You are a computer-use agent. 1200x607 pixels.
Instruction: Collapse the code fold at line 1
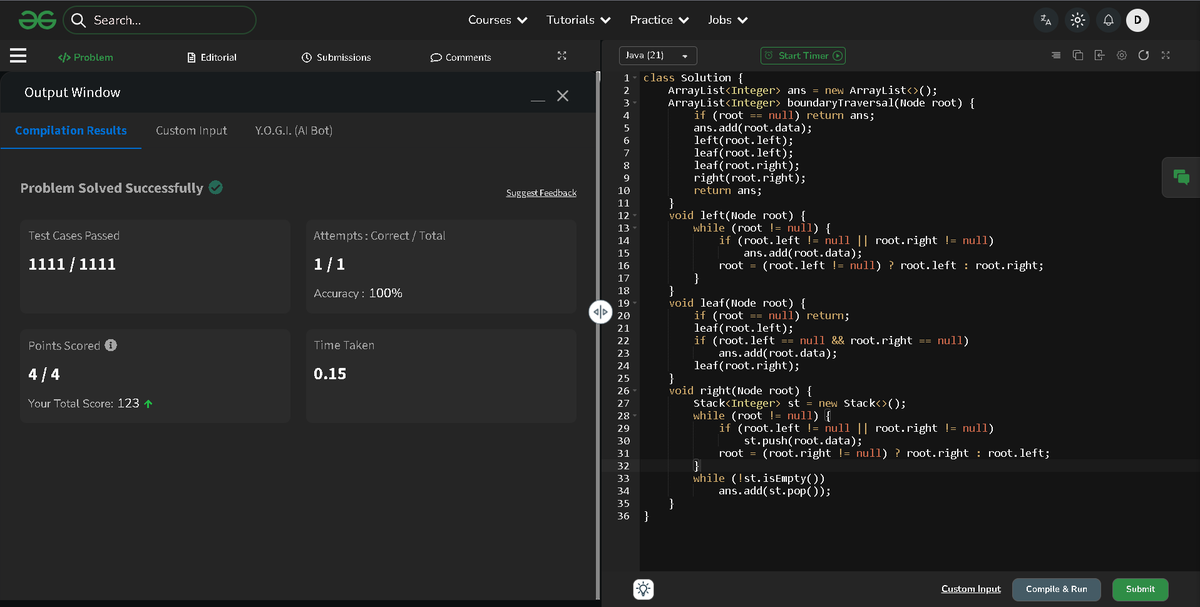coord(636,78)
